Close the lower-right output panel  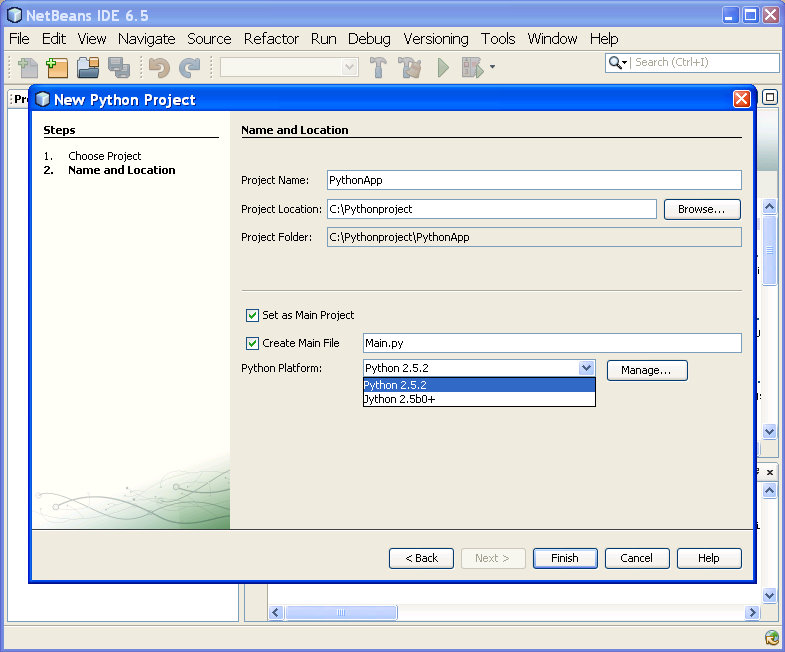pos(770,472)
